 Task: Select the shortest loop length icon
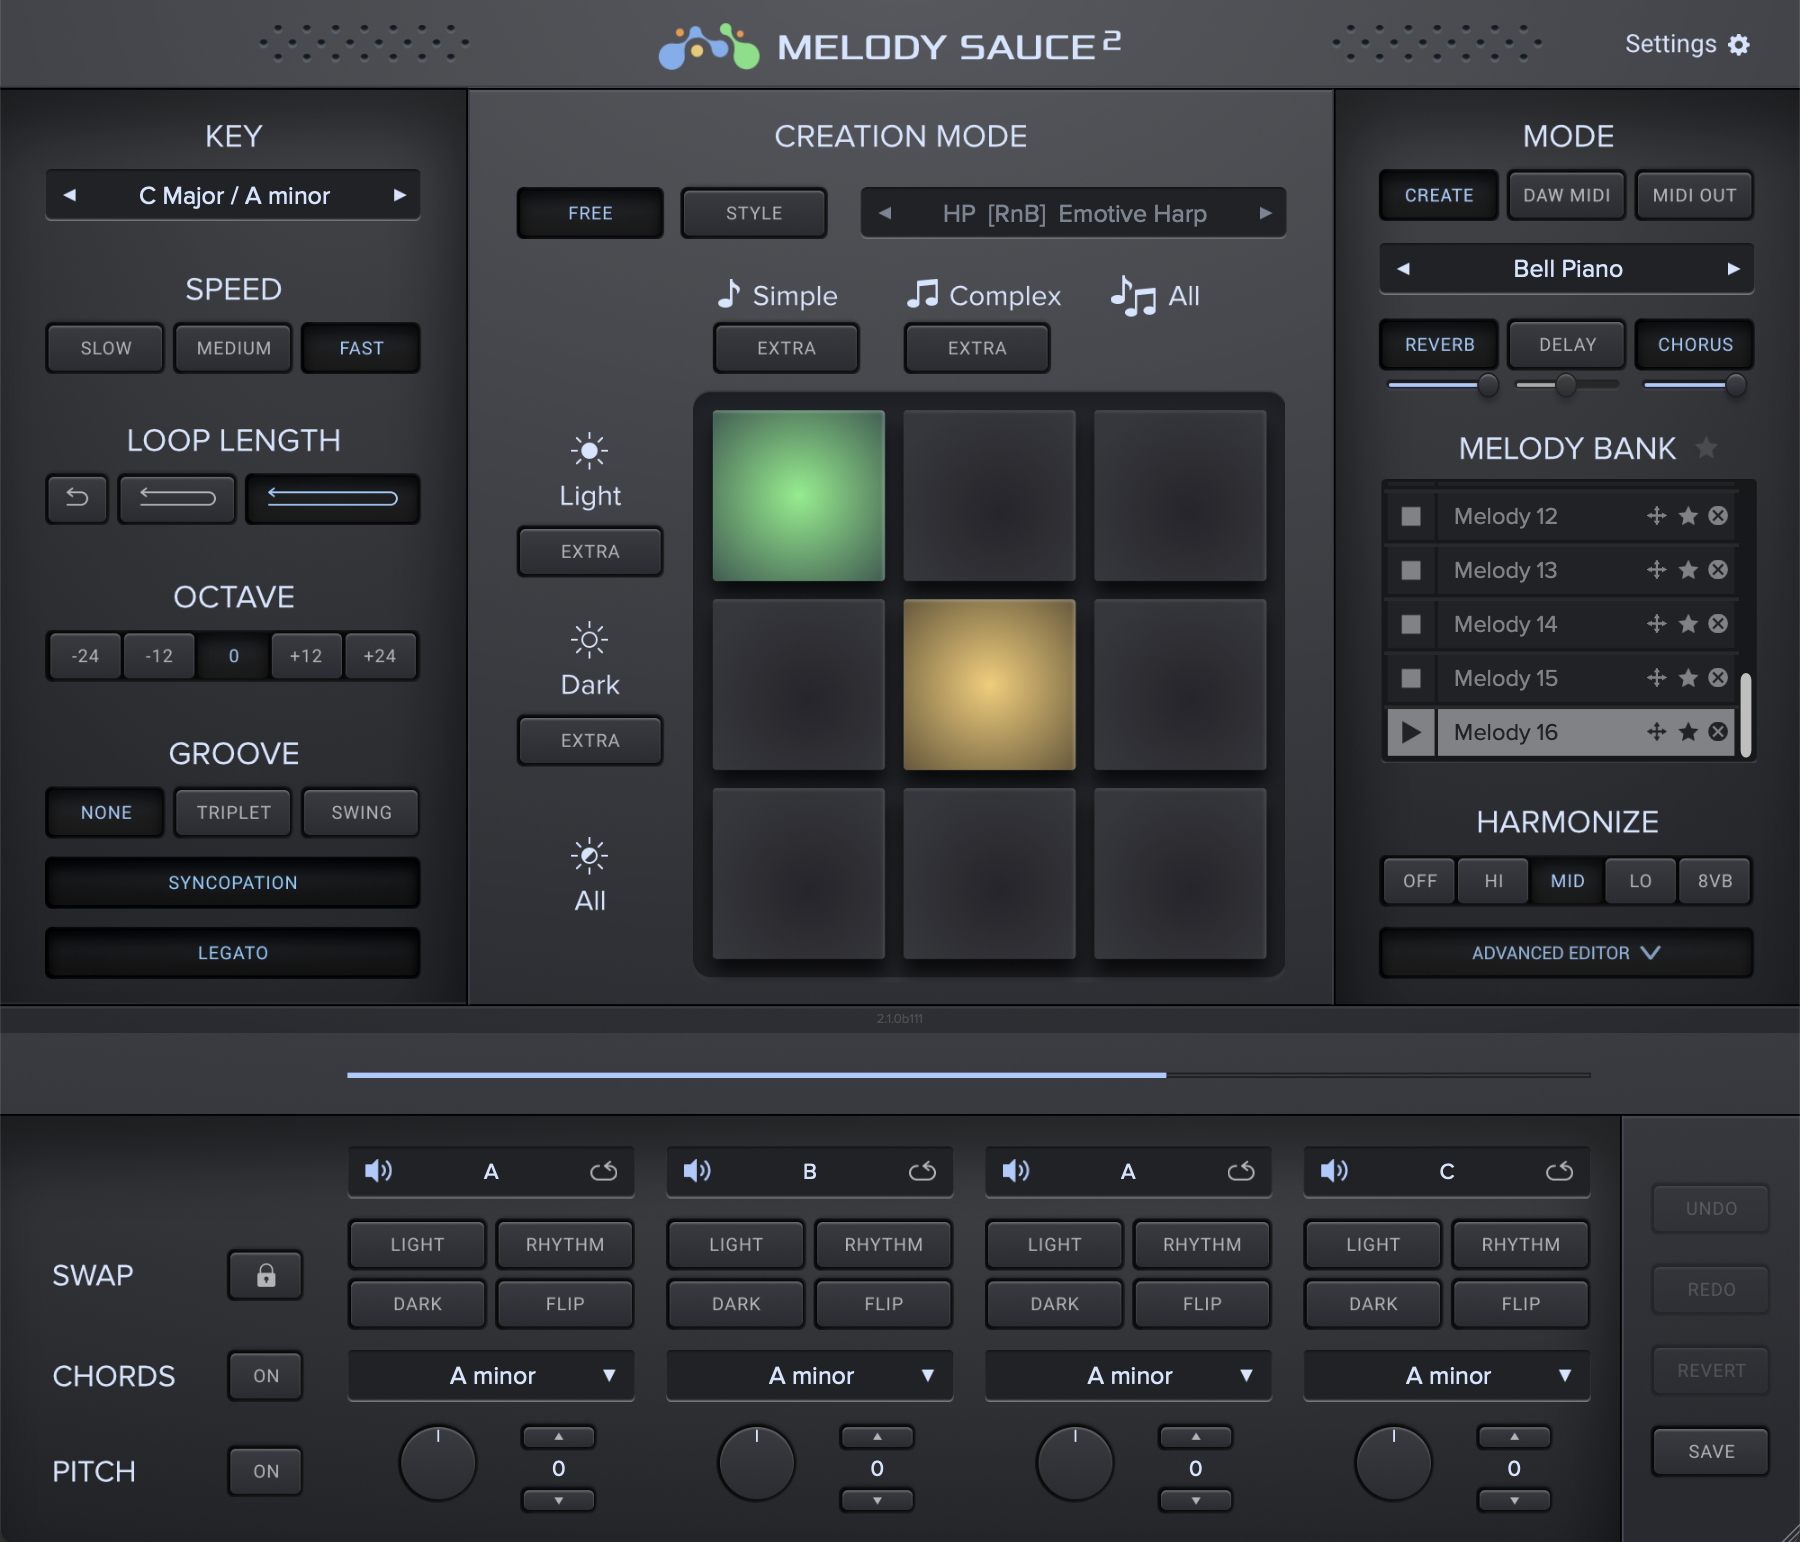[77, 498]
